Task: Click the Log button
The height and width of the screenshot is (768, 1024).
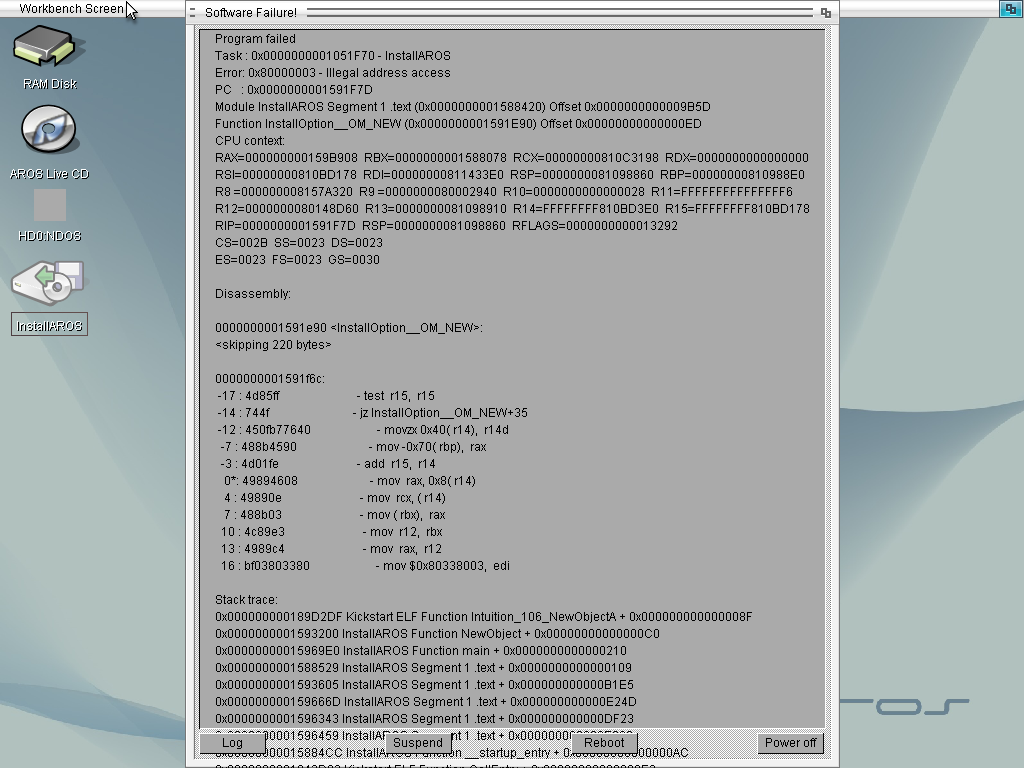Action: point(232,743)
